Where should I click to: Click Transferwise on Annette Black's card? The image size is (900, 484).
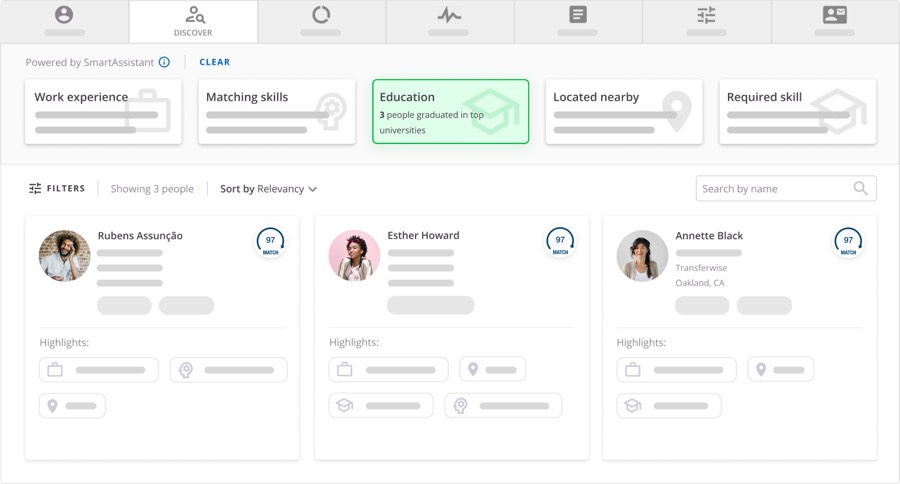(x=701, y=268)
